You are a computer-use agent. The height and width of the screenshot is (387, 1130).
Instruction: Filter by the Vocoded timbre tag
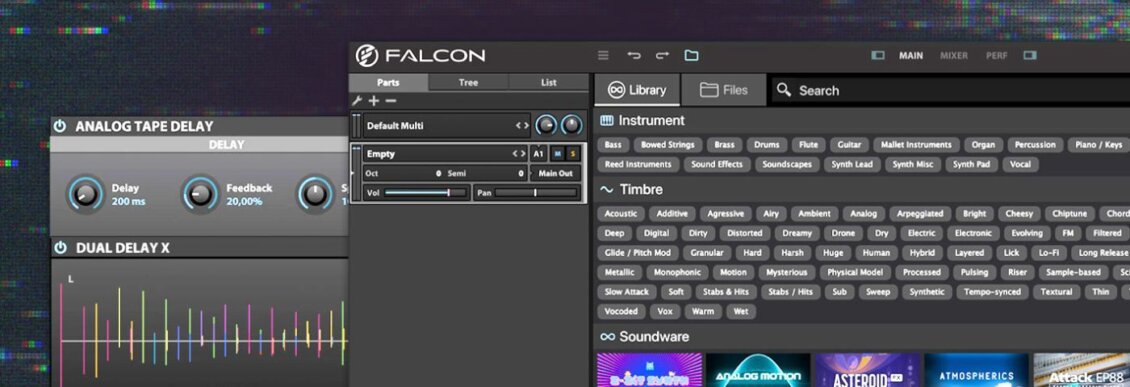(x=621, y=311)
